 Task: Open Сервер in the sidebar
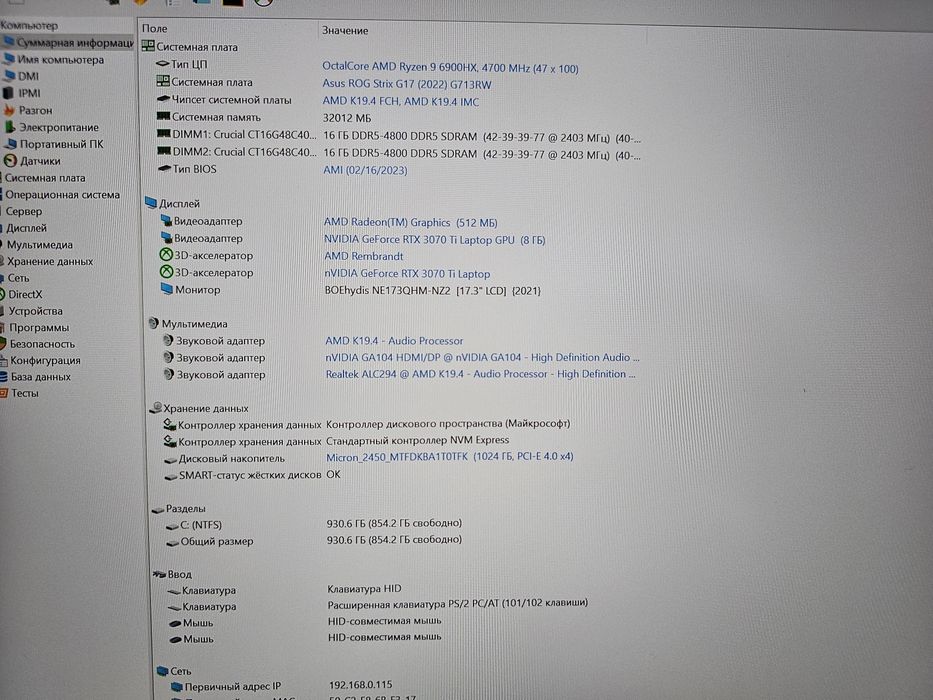click(24, 211)
